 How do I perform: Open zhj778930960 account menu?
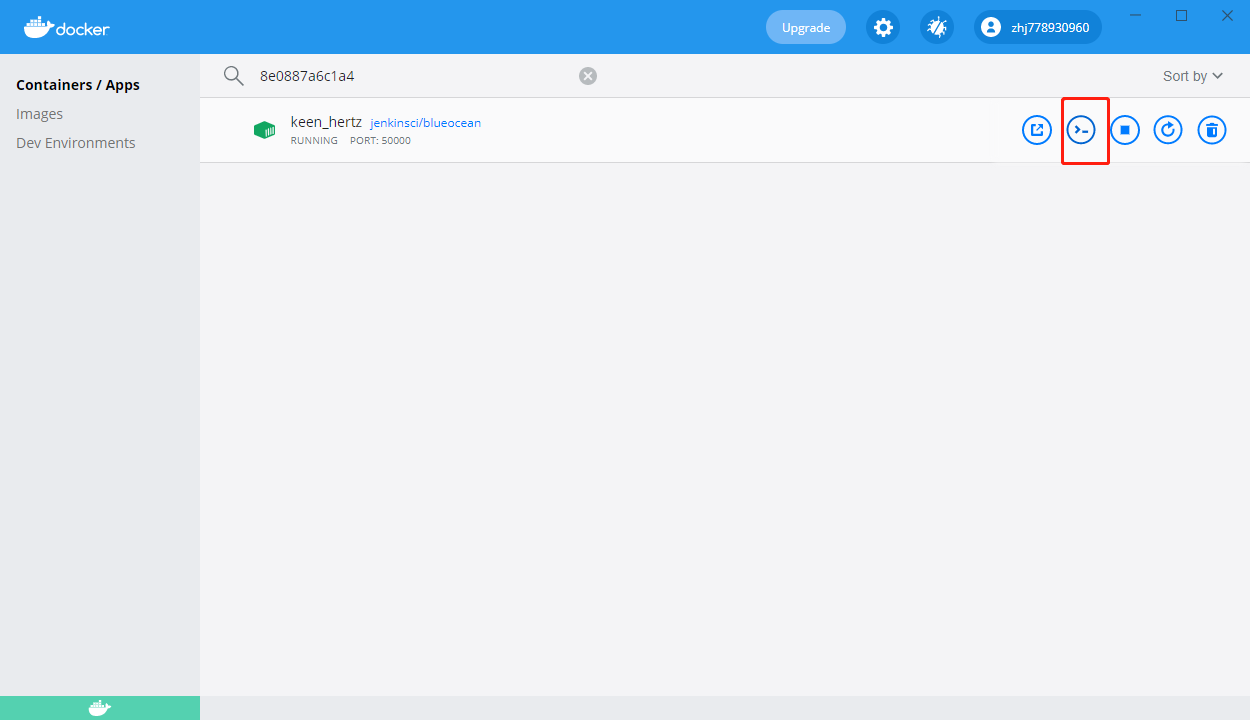[1038, 27]
